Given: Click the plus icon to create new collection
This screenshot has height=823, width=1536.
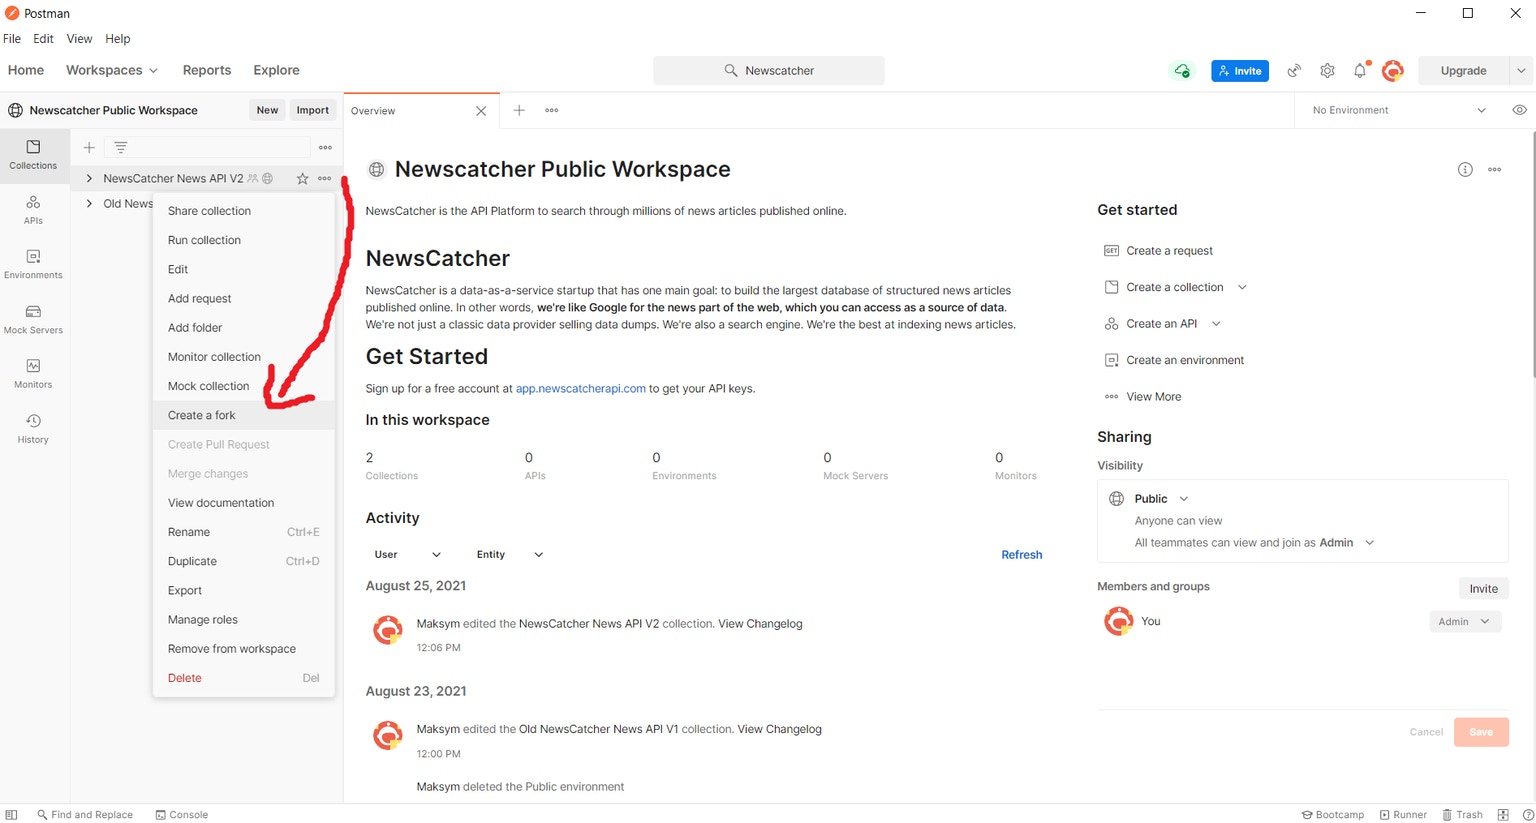Looking at the screenshot, I should (89, 147).
